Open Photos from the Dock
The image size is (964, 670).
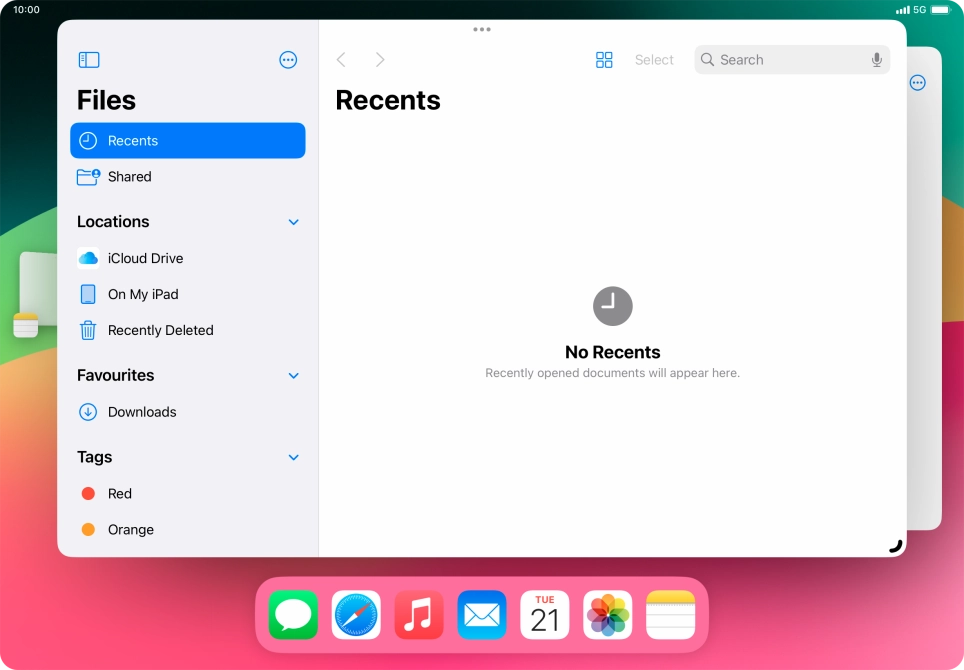[607, 615]
